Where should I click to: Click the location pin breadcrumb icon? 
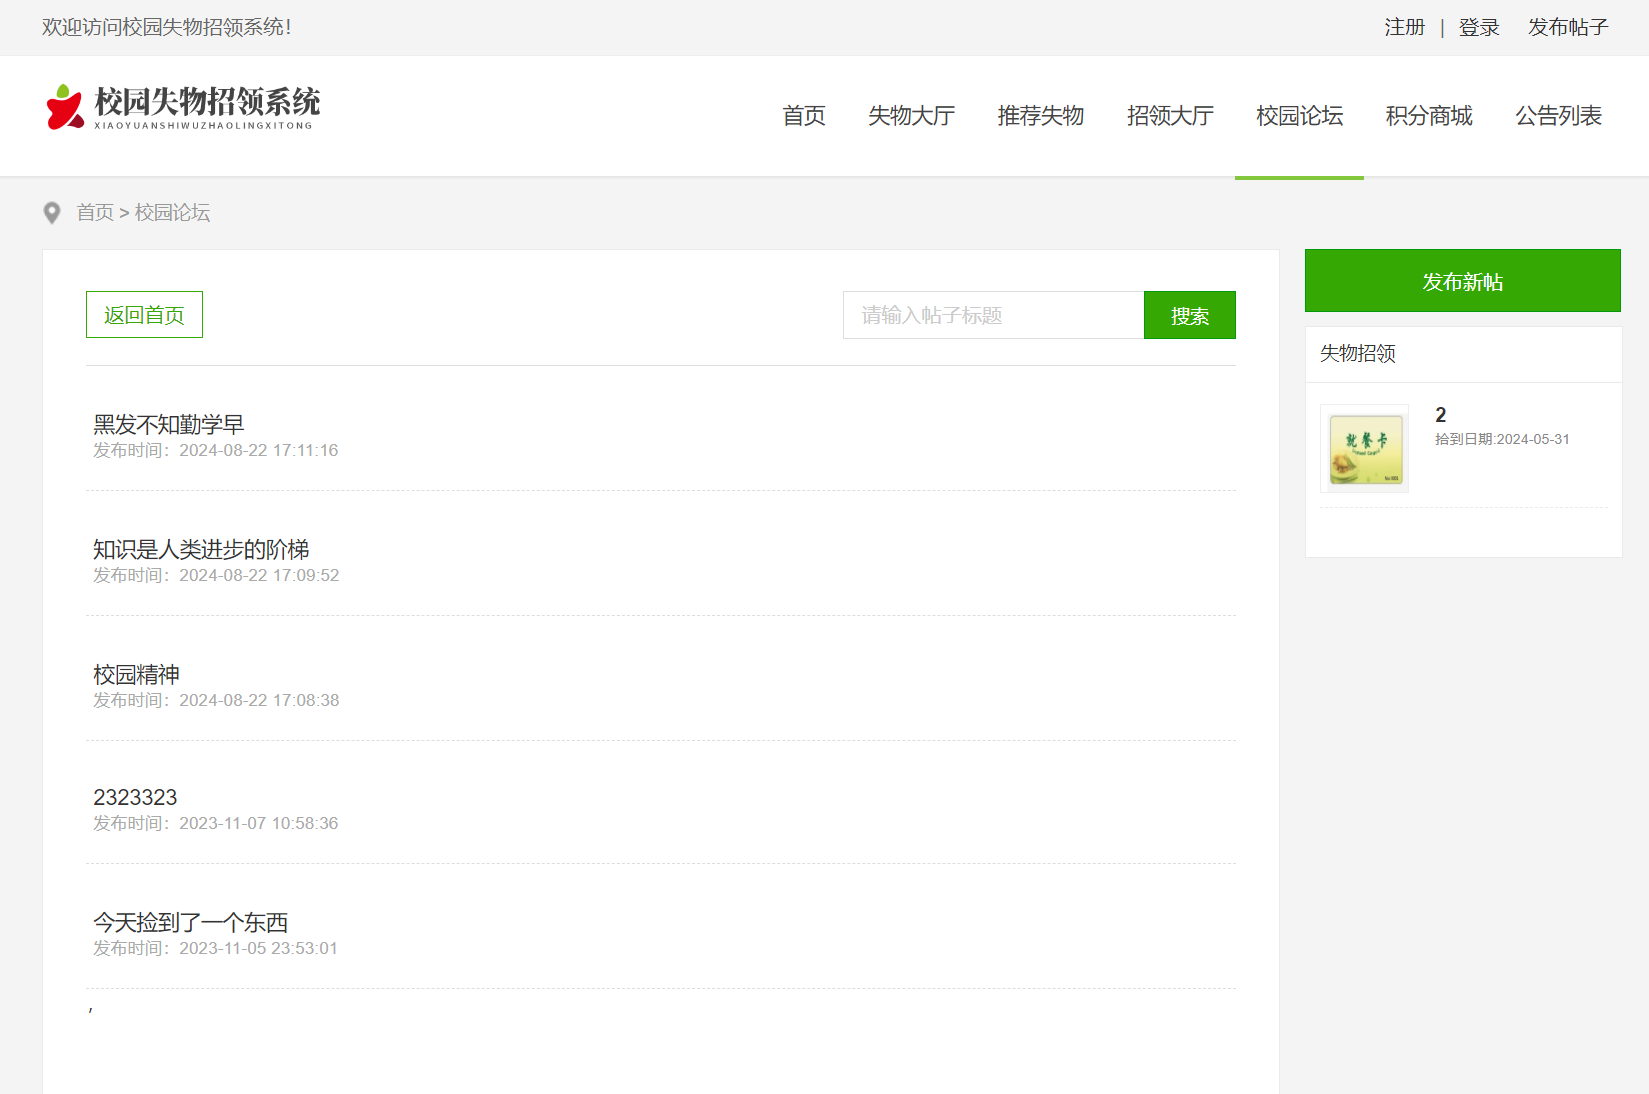(52, 213)
